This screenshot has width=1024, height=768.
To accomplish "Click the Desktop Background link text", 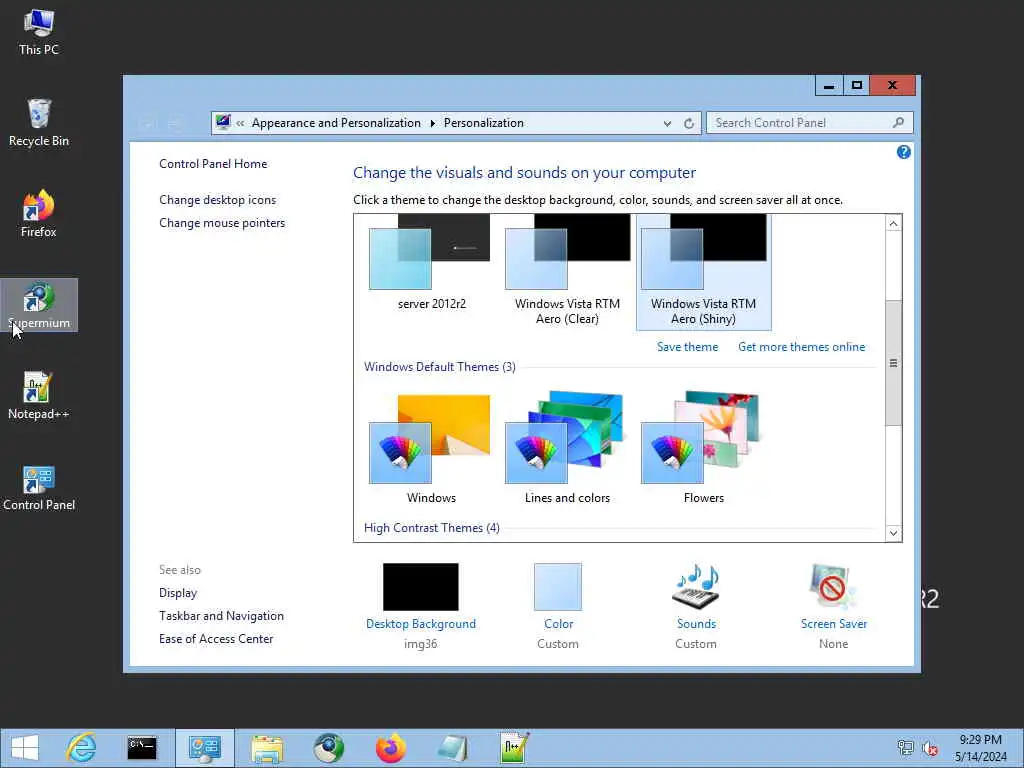I will pyautogui.click(x=421, y=624).
